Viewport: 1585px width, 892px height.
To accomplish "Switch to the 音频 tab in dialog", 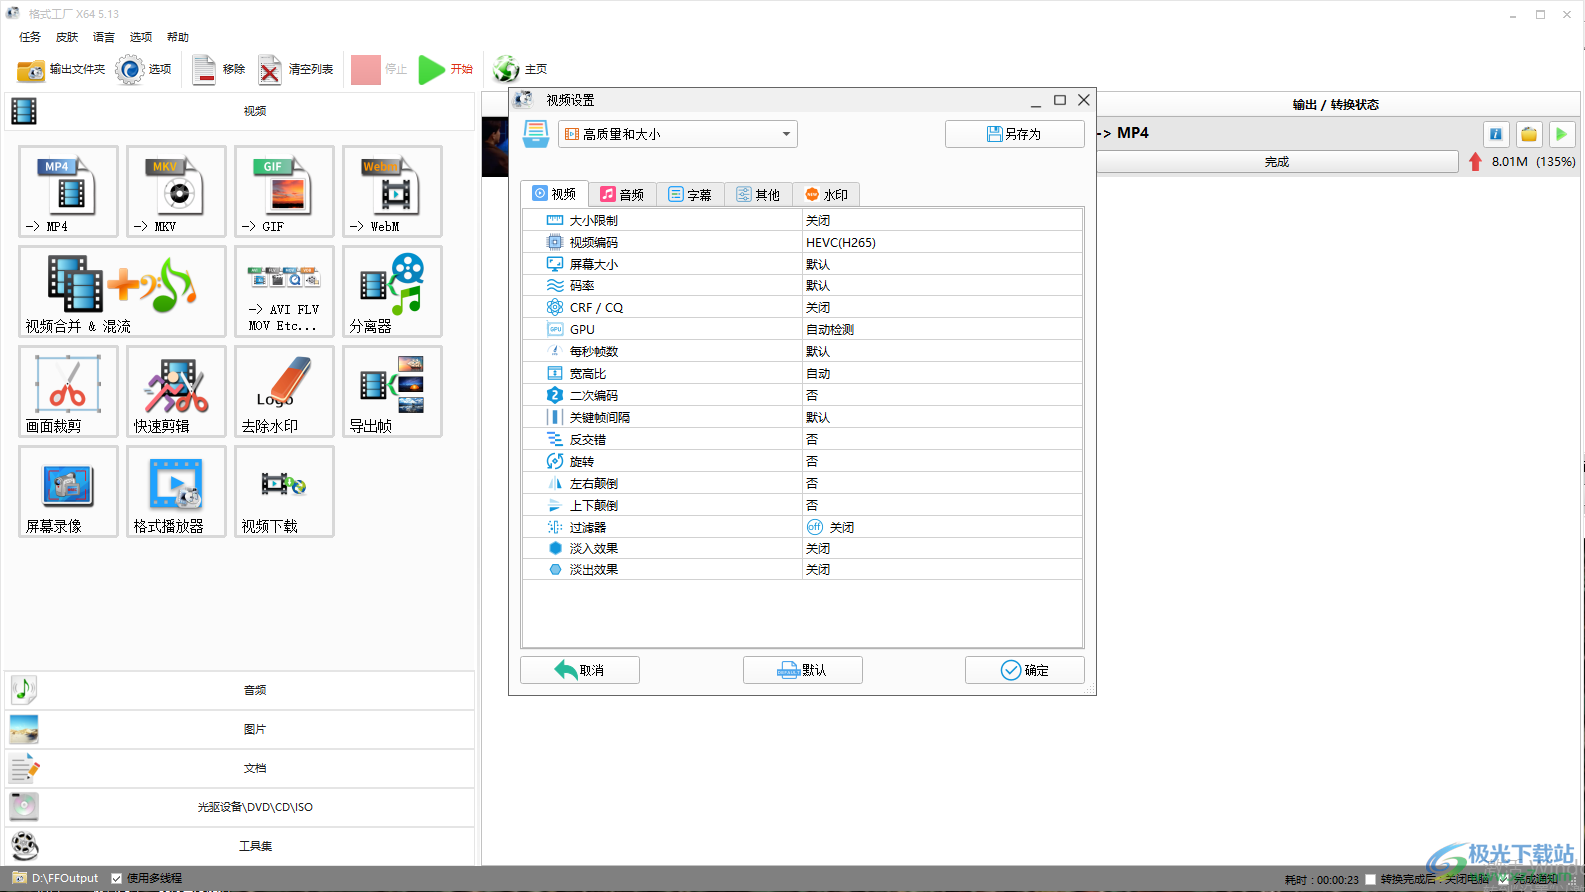I will [622, 194].
